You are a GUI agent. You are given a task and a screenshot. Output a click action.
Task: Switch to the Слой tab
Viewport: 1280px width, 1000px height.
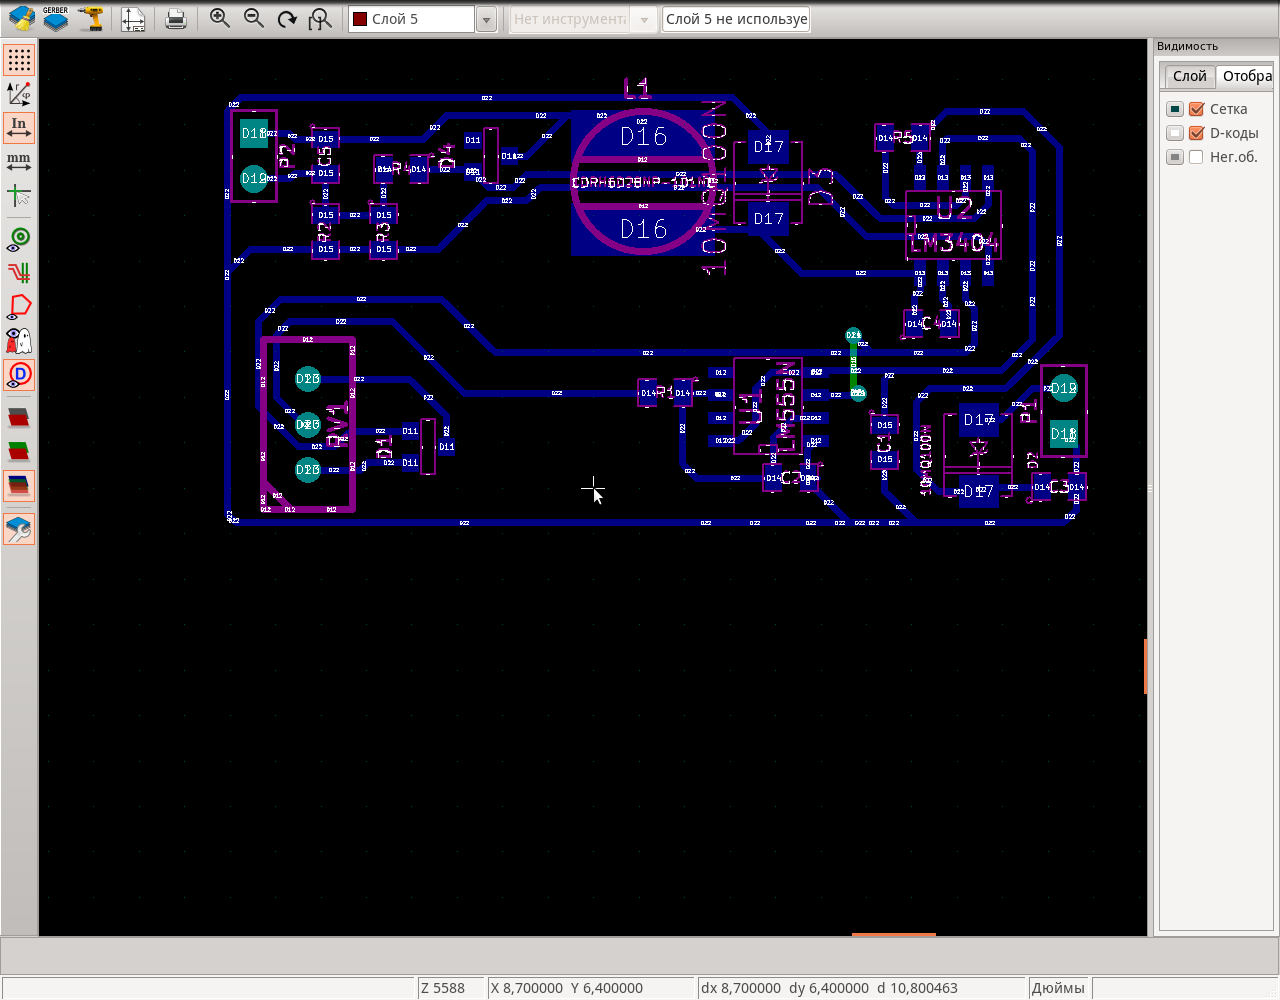[x=1188, y=76]
